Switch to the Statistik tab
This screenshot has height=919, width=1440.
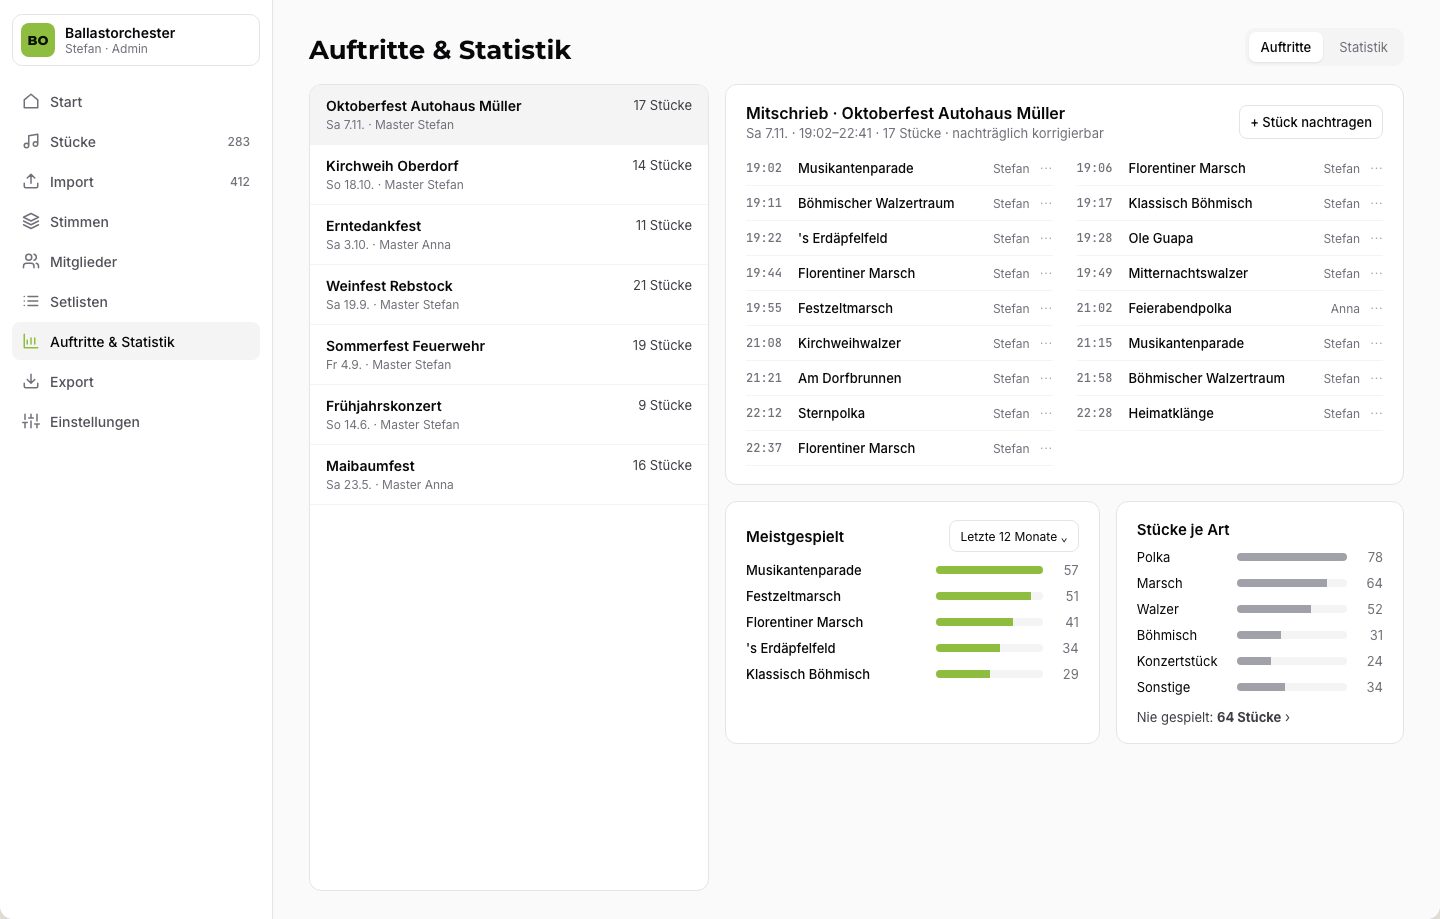point(1363,47)
